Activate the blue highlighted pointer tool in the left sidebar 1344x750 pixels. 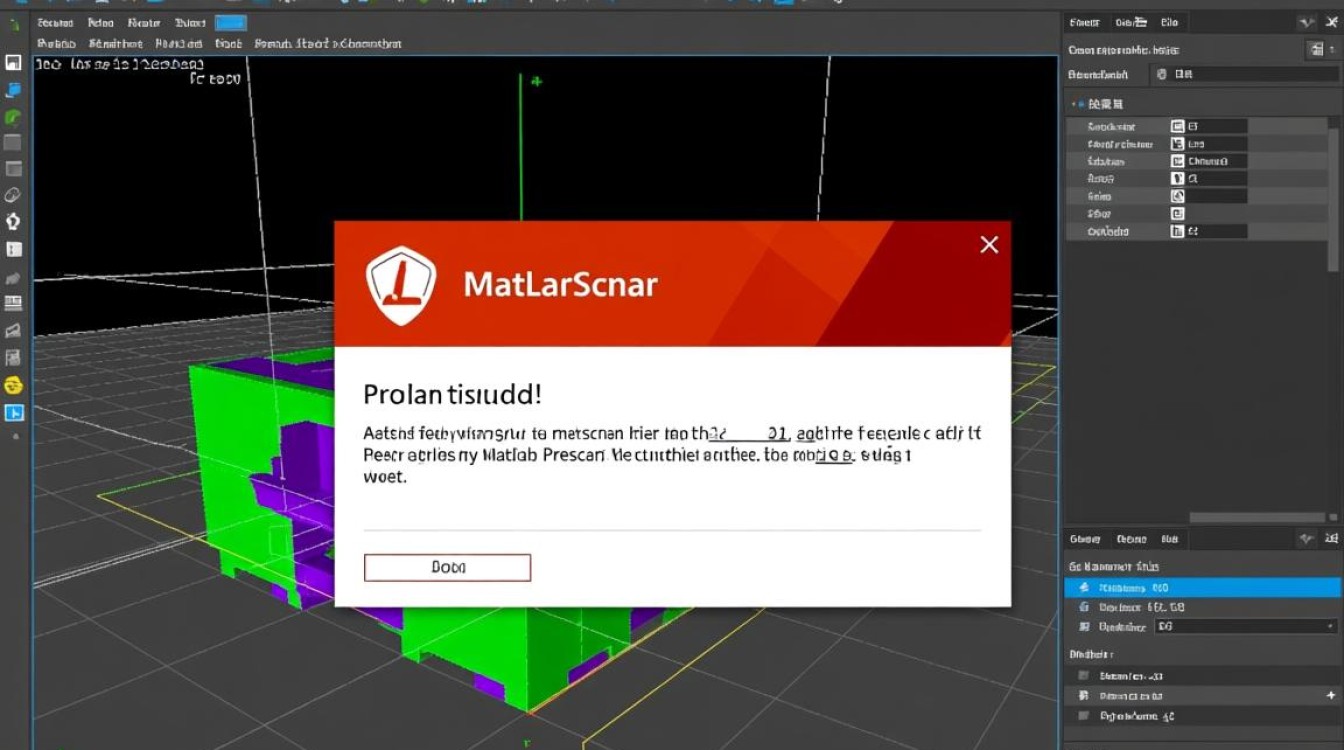tap(13, 413)
